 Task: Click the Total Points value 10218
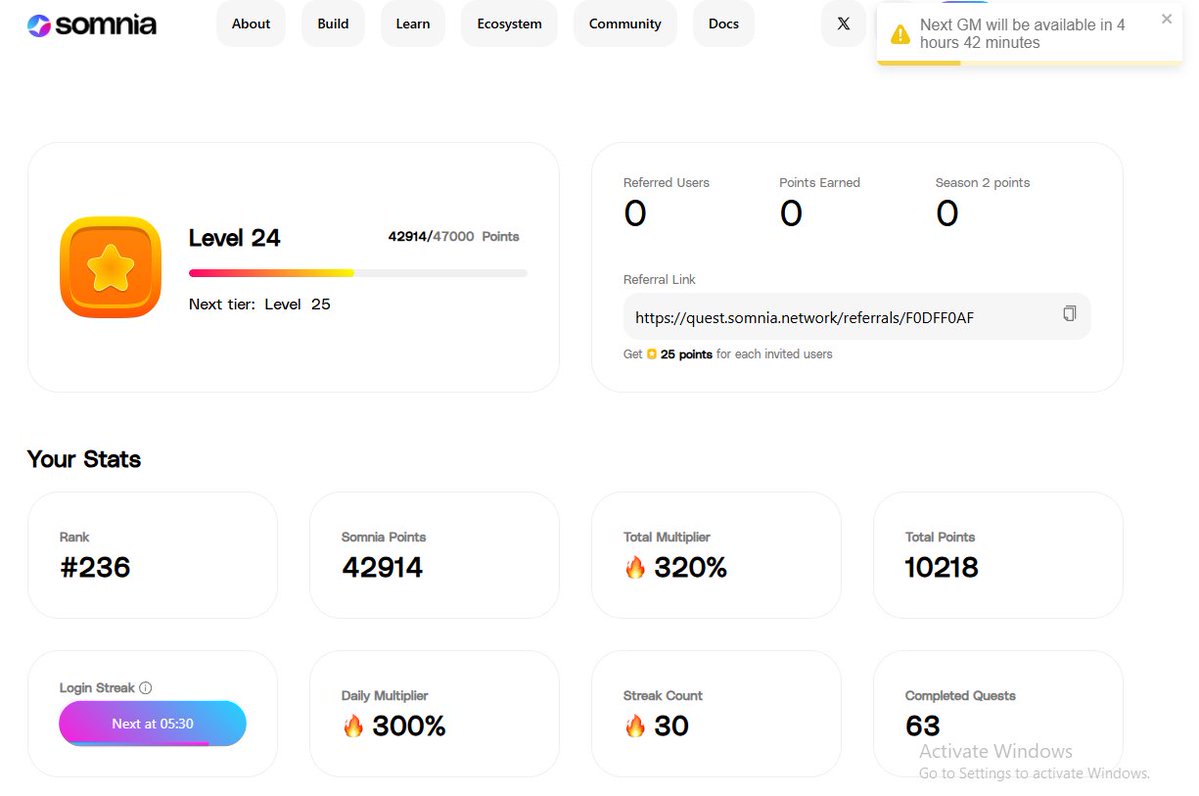coord(941,567)
